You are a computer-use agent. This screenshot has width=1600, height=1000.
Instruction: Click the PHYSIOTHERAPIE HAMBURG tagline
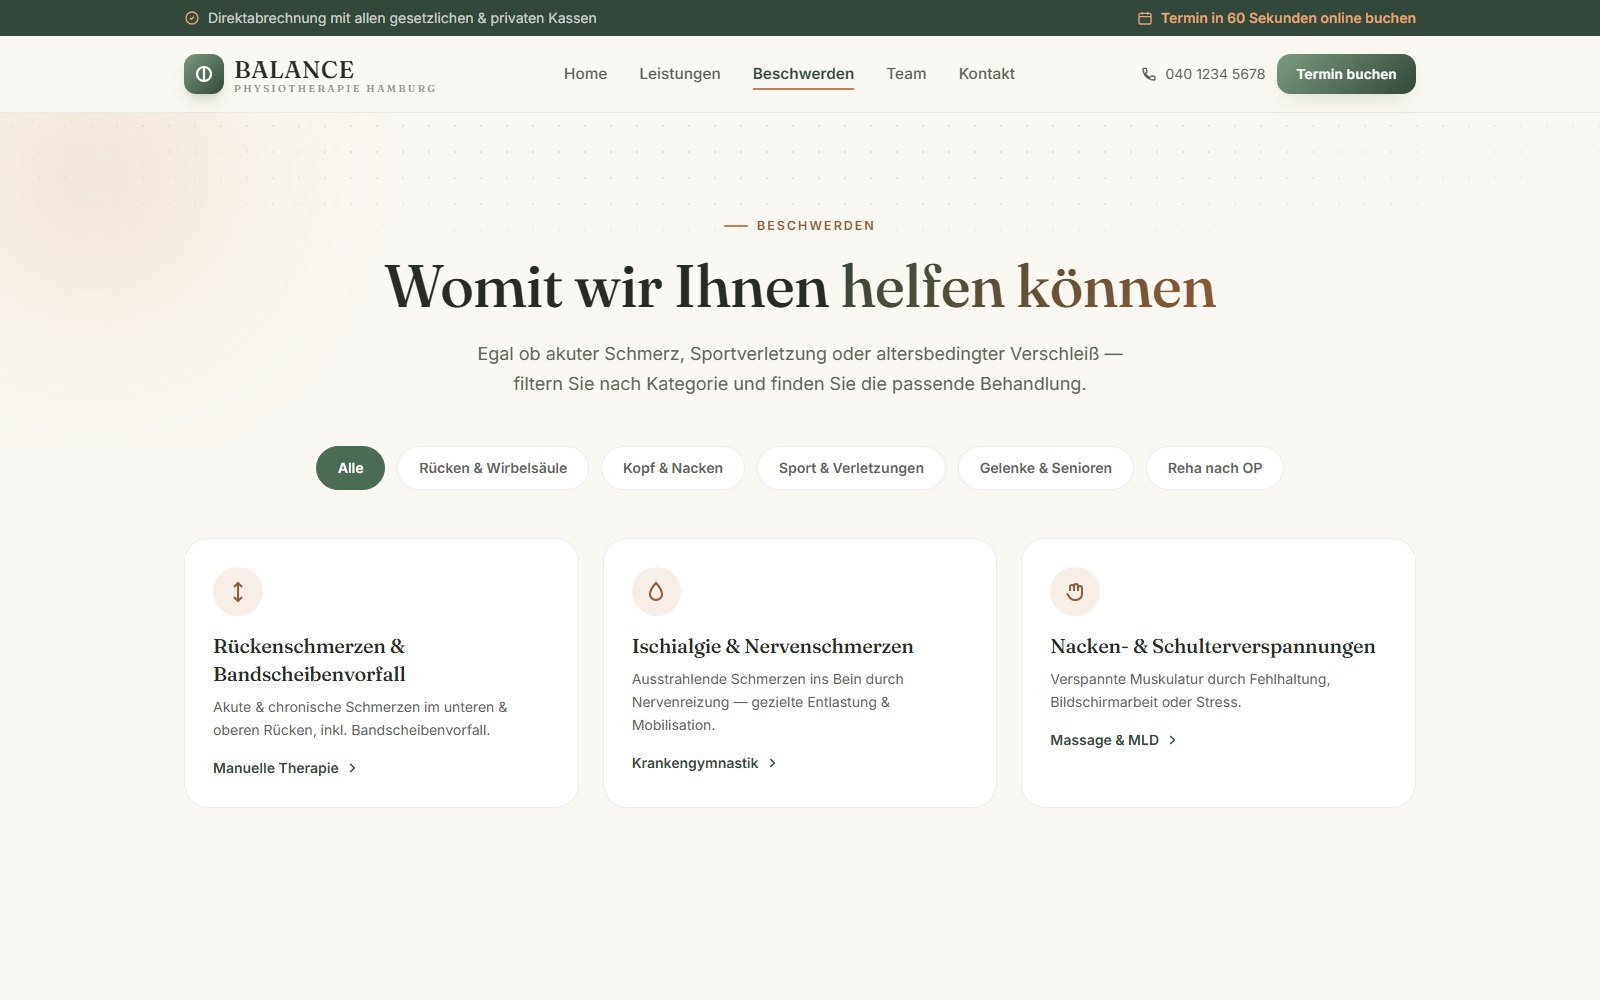[335, 89]
